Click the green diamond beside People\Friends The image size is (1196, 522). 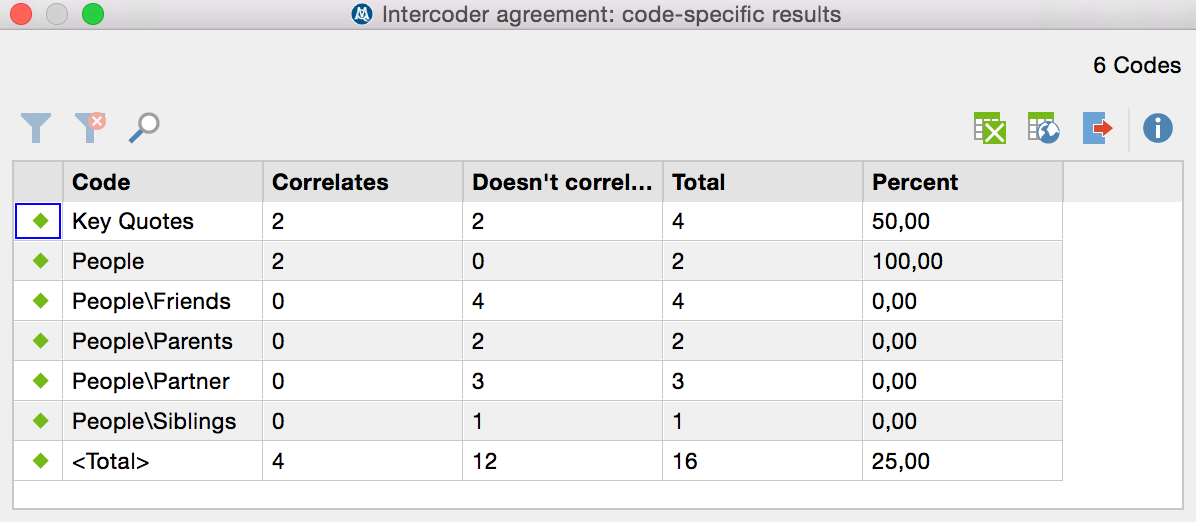pyautogui.click(x=40, y=301)
